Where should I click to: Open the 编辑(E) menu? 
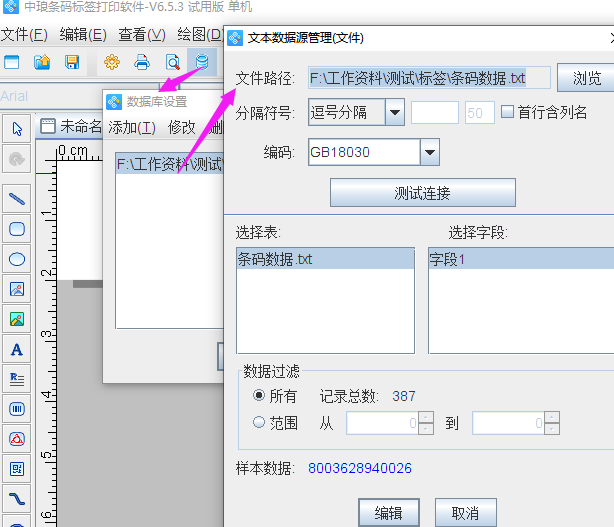[x=83, y=35]
